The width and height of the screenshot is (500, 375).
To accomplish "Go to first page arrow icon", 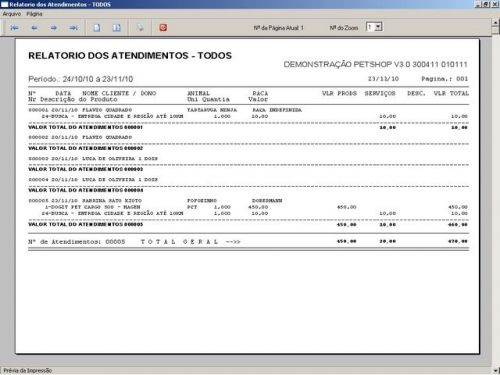I will [x=14, y=28].
